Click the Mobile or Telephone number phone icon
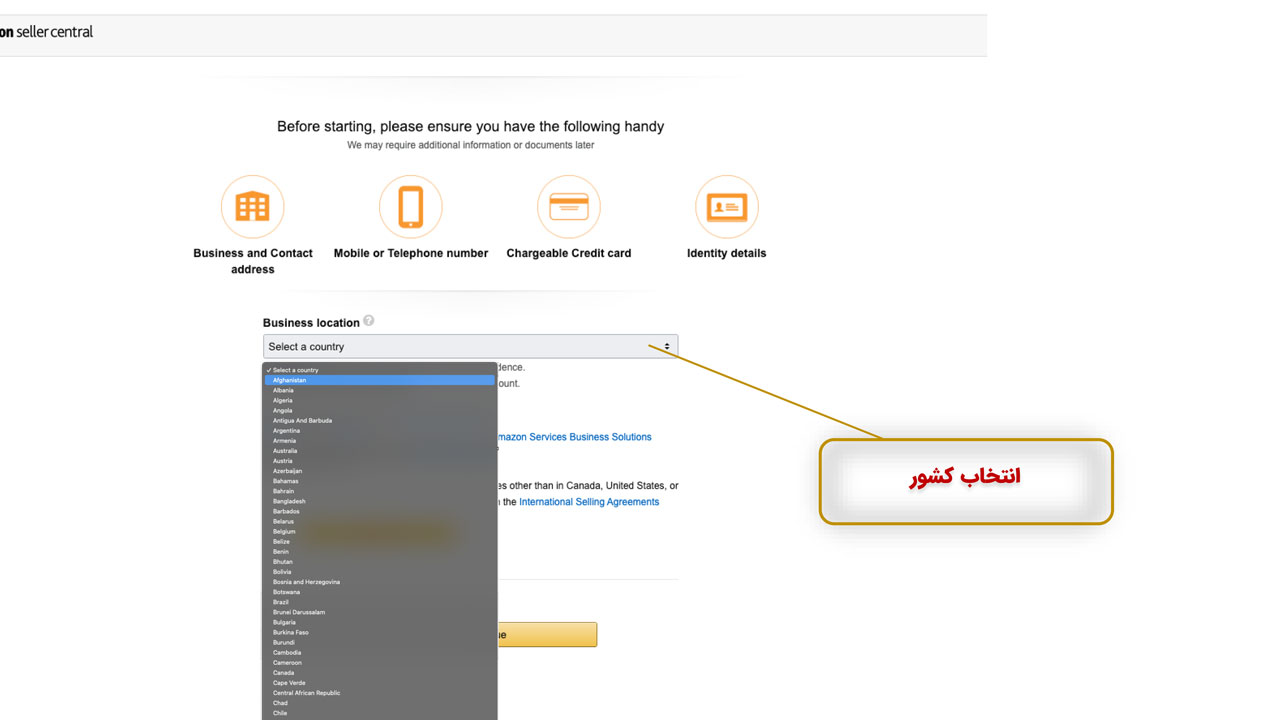The image size is (1280, 720). pos(410,207)
